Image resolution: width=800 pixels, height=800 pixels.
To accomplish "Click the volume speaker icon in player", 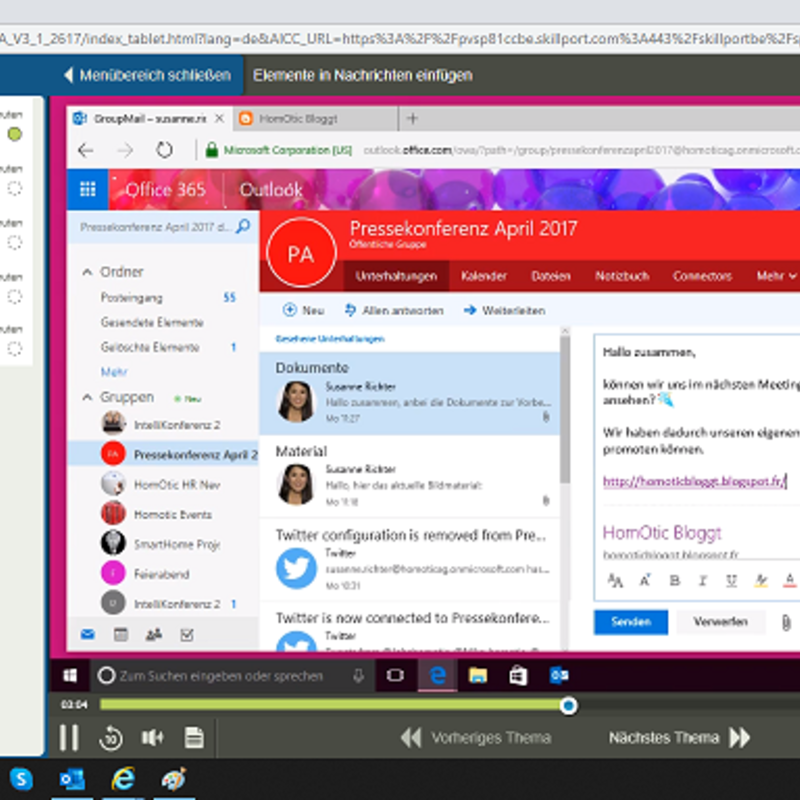I will click(x=152, y=737).
